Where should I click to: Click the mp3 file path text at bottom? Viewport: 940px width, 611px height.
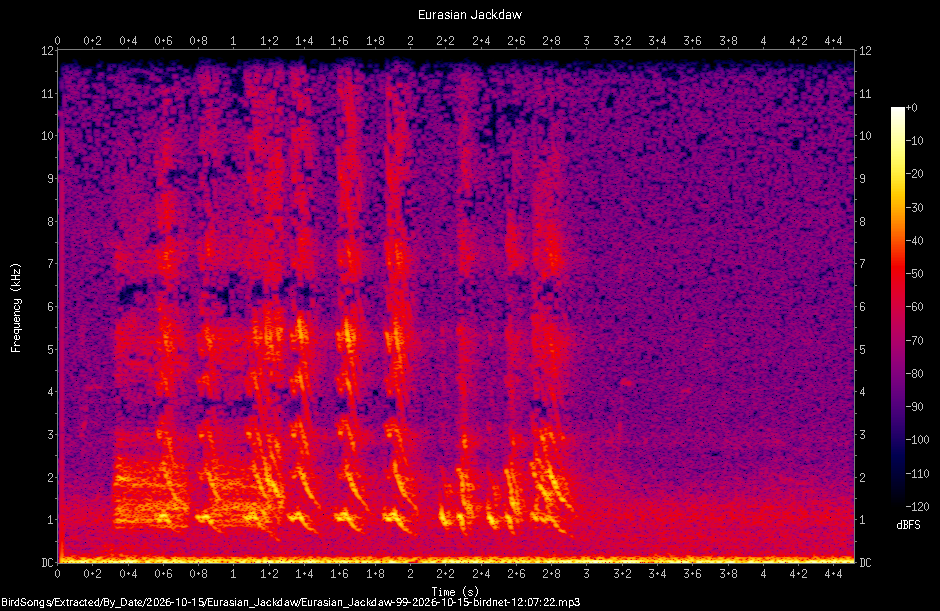(291, 603)
